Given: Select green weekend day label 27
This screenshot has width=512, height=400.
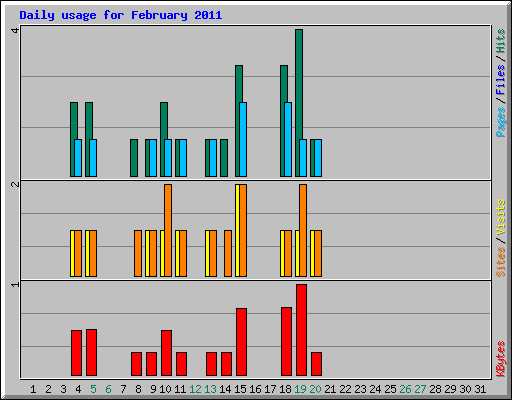Looking at the screenshot, I should pos(420,389).
